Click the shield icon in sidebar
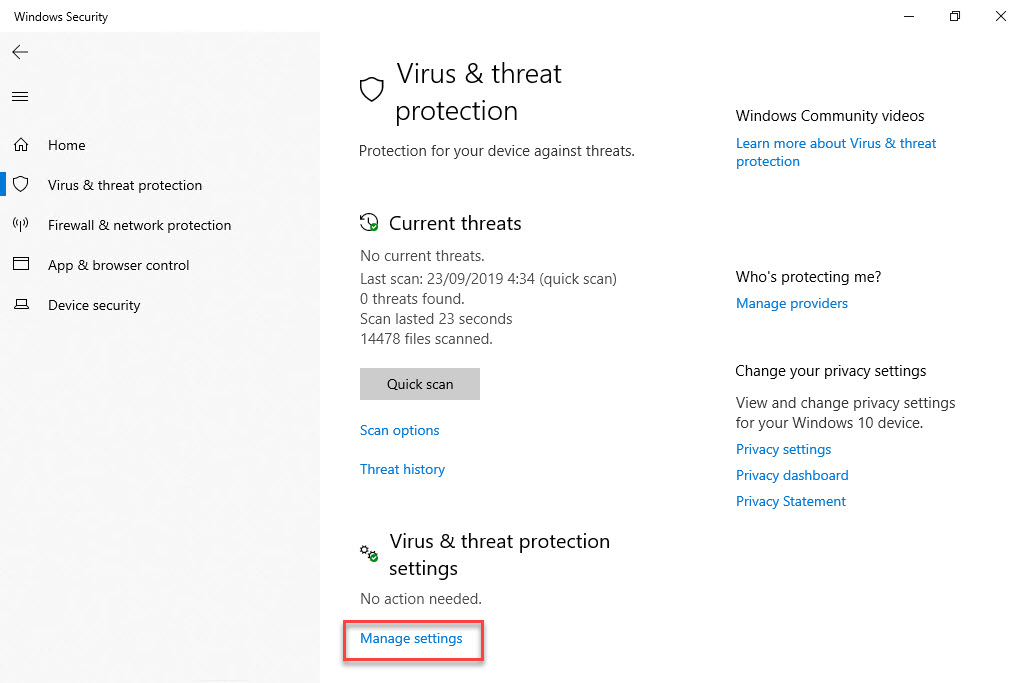 point(20,185)
